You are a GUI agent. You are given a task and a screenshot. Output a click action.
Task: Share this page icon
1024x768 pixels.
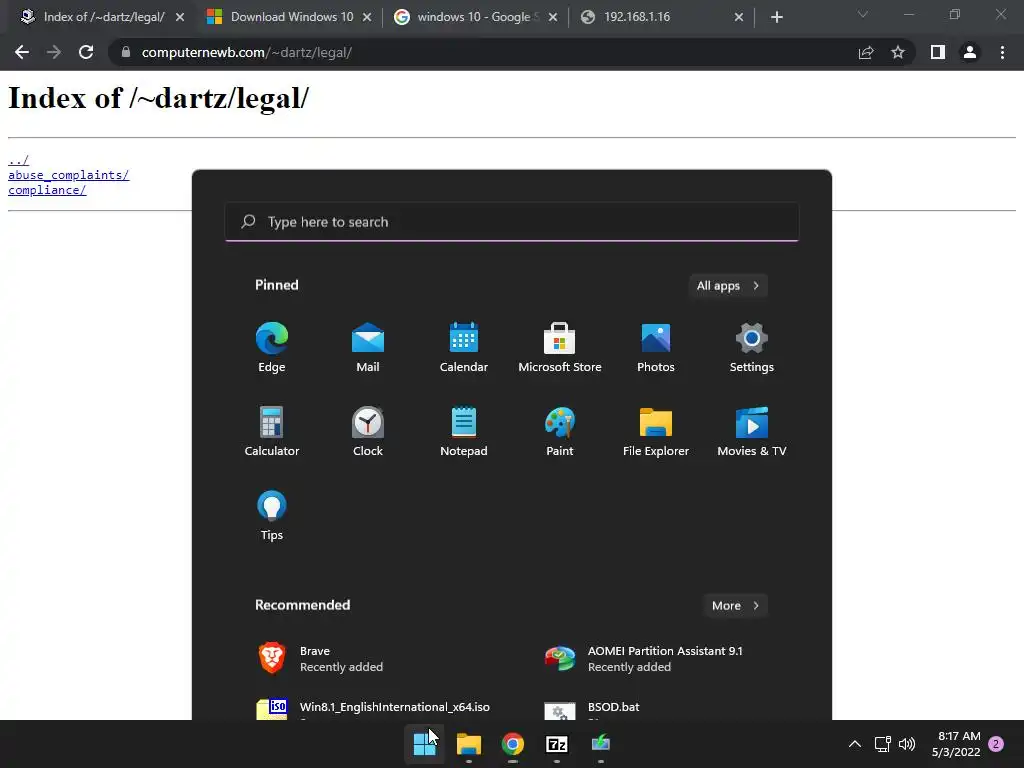coord(866,52)
